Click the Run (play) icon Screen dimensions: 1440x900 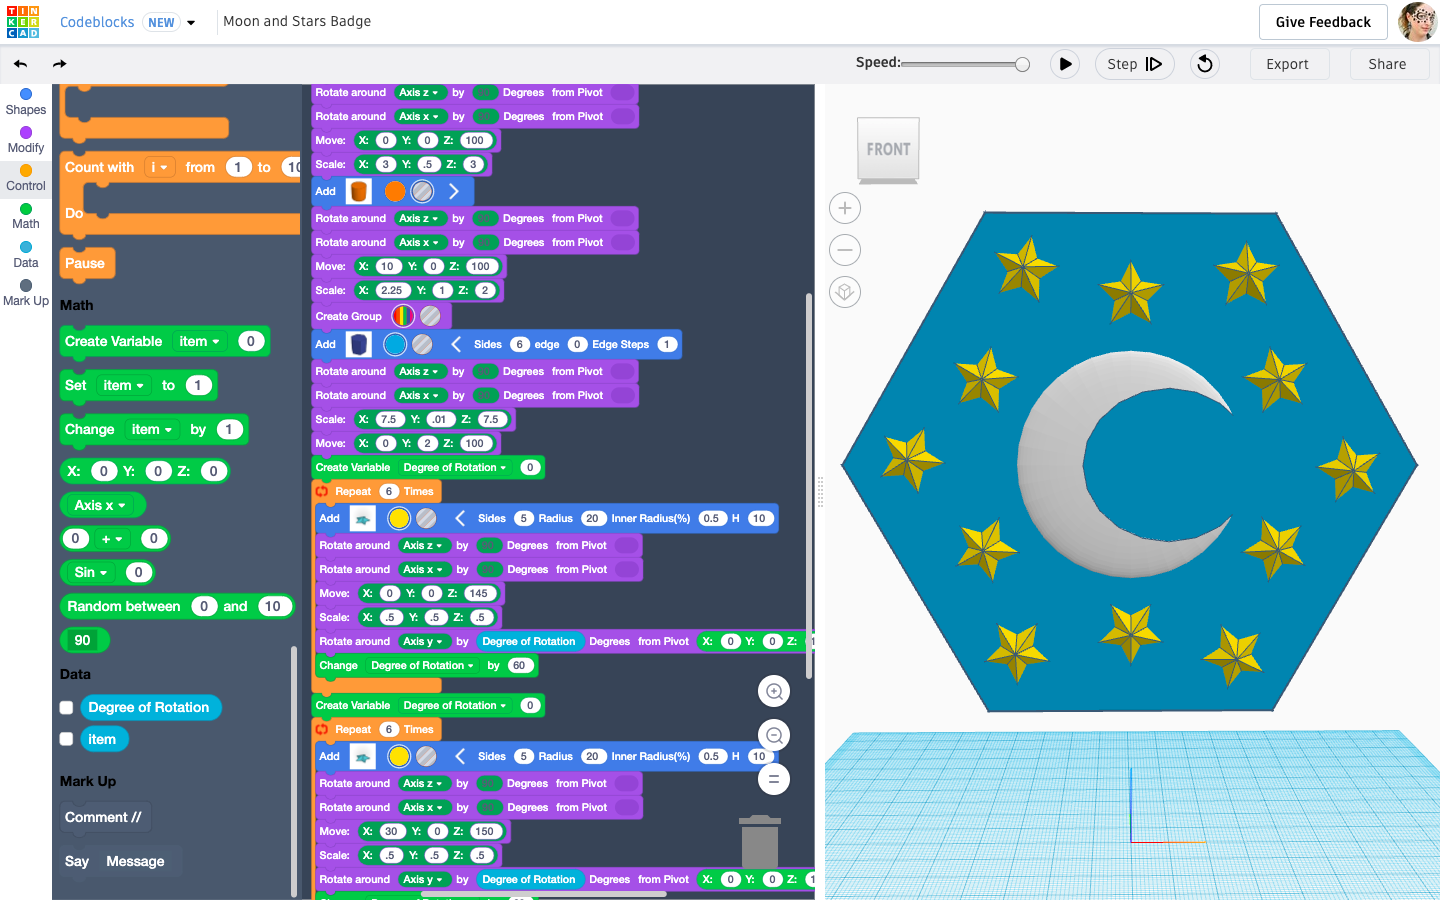tap(1065, 63)
